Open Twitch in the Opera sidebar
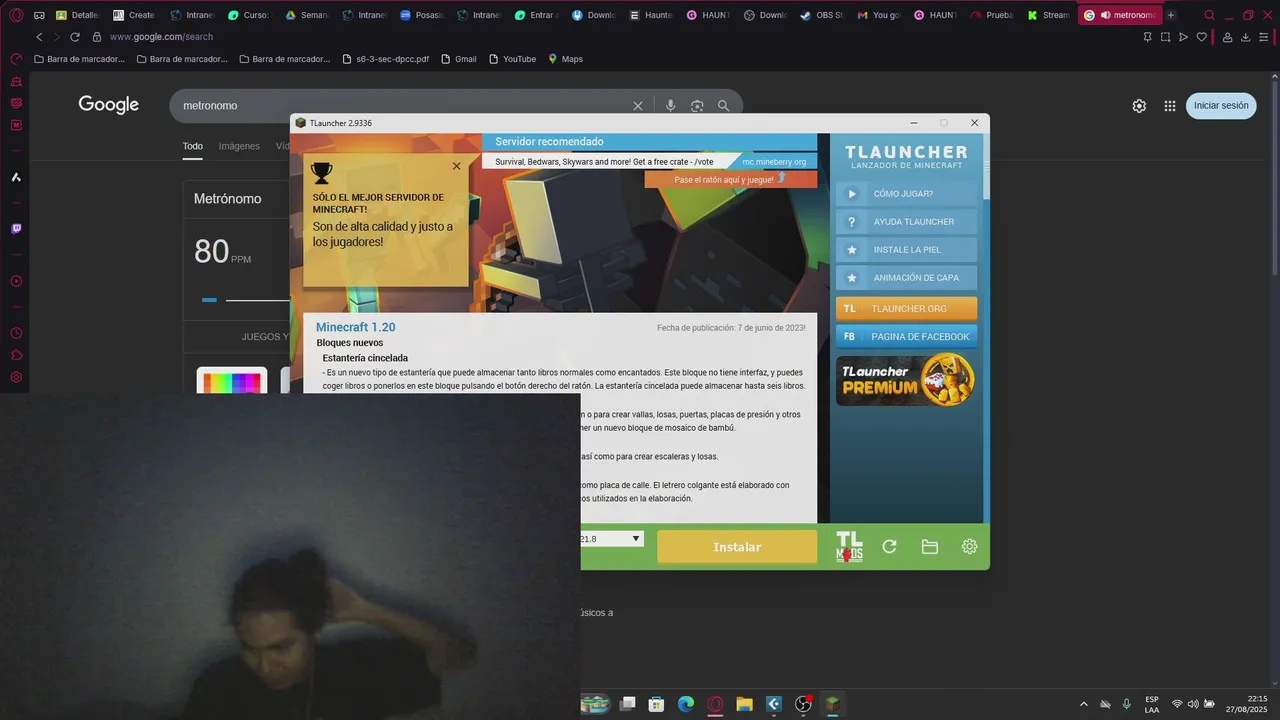Screen dimensions: 1280x720 click(x=16, y=229)
